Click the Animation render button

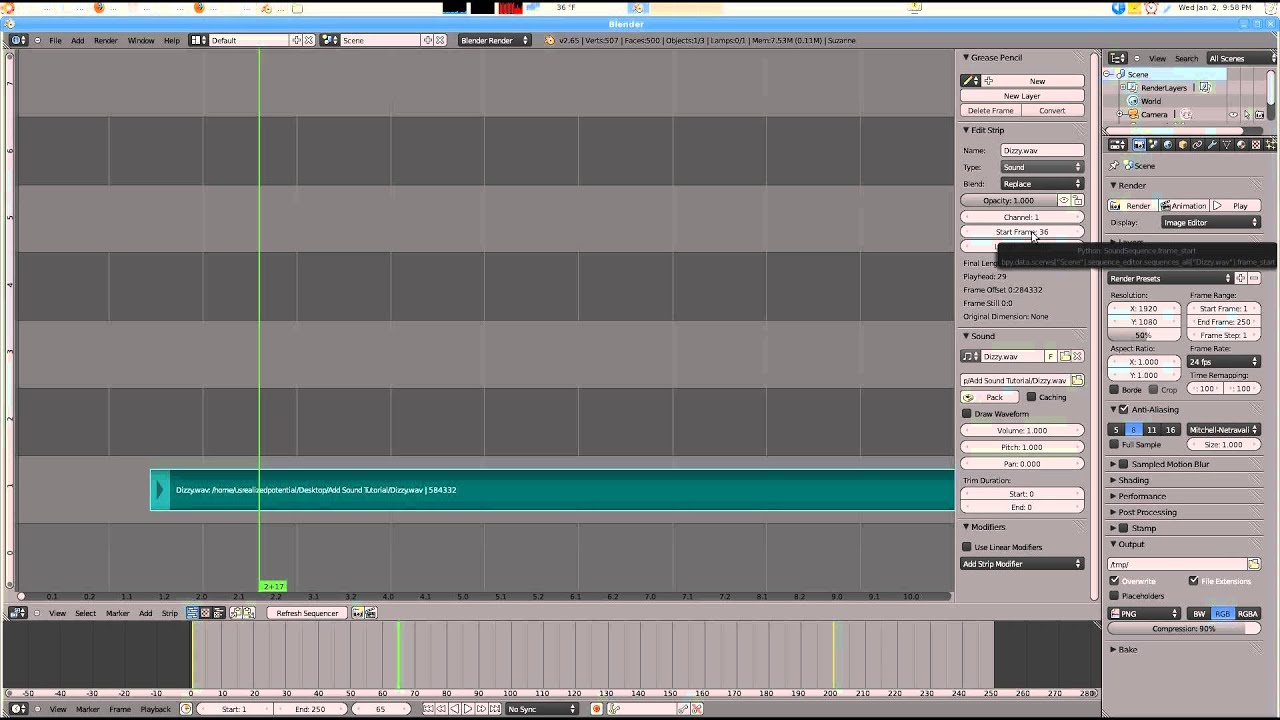(1184, 206)
